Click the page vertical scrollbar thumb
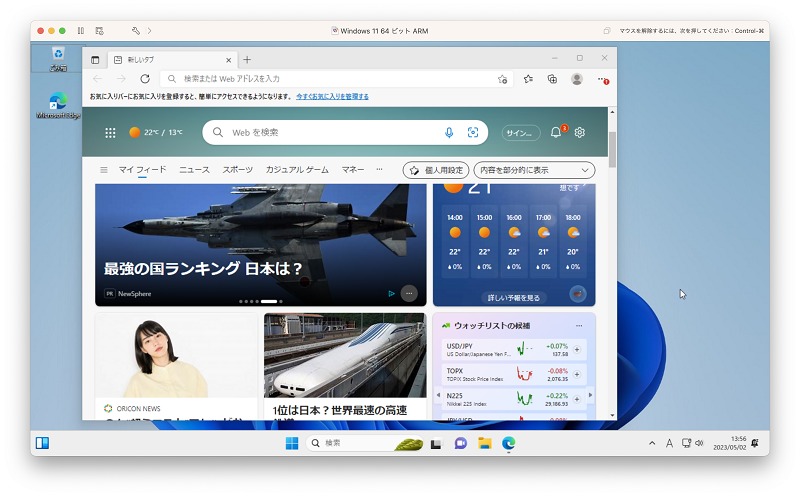800x496 pixels. click(x=612, y=149)
